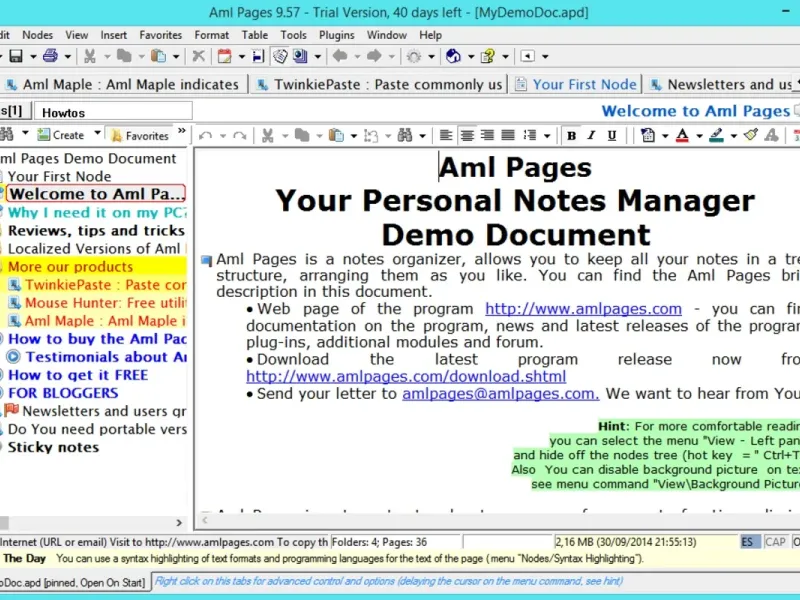Click the globe home icon in toolbar
This screenshot has height=600, width=800.
[x=453, y=56]
